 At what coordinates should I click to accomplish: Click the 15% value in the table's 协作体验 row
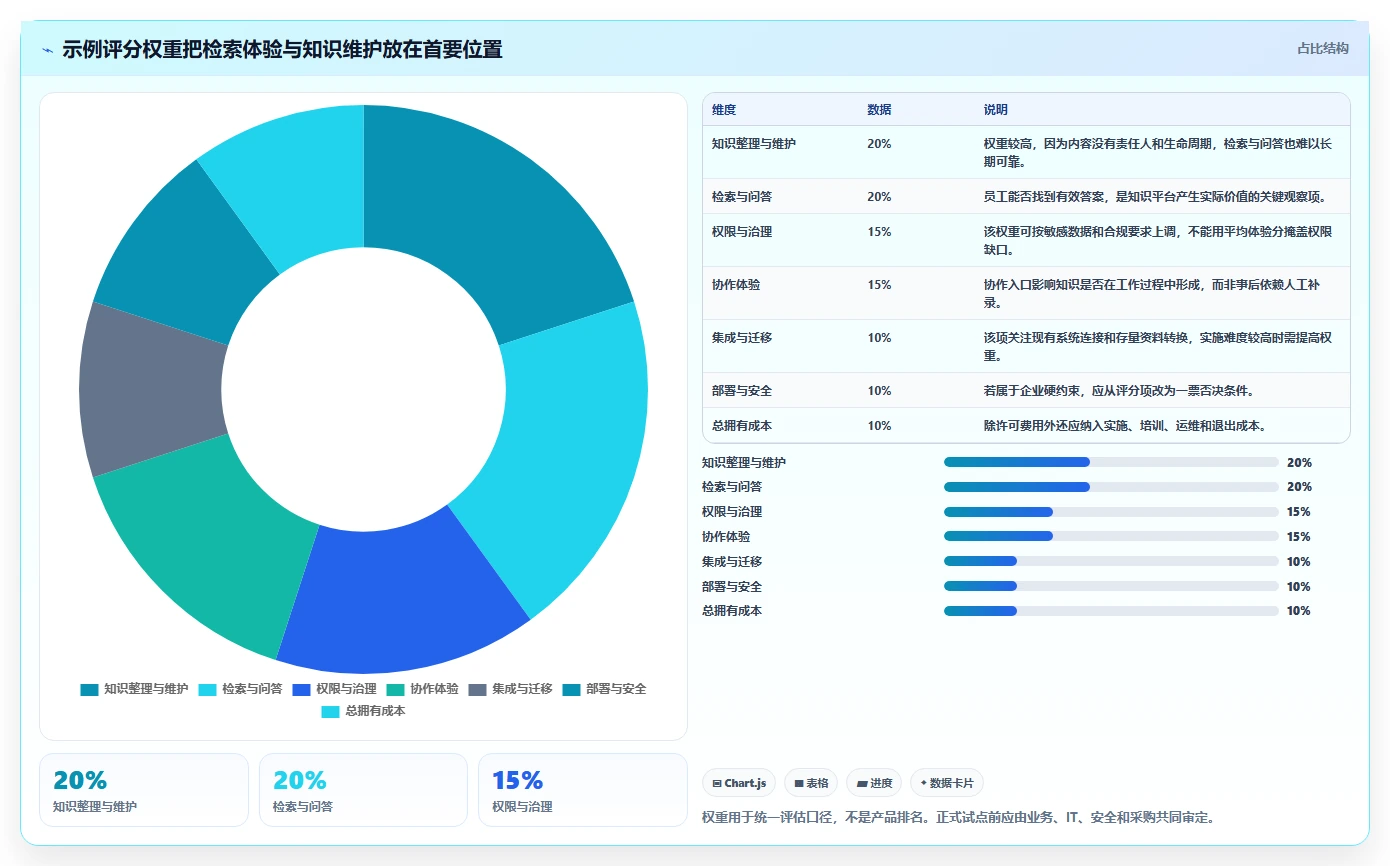(x=879, y=284)
